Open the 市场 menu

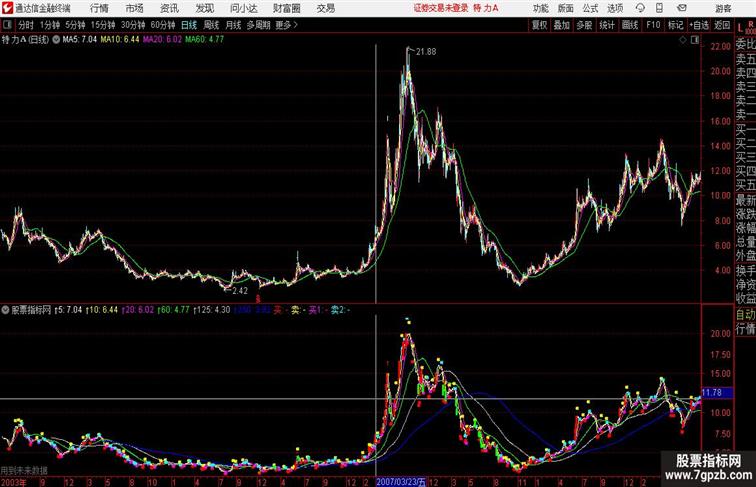pos(134,8)
